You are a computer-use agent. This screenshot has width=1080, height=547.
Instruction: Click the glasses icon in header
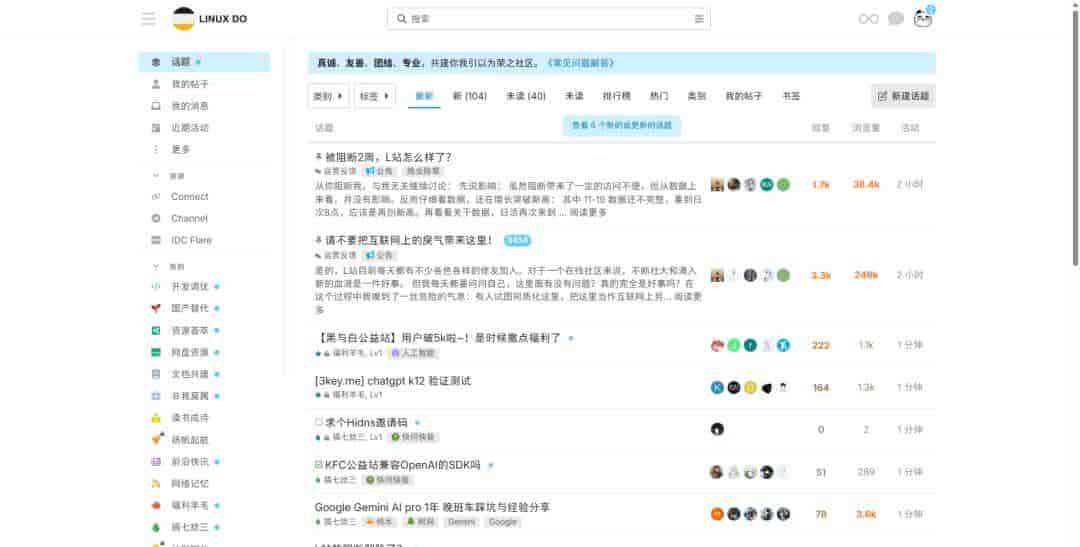coord(869,19)
